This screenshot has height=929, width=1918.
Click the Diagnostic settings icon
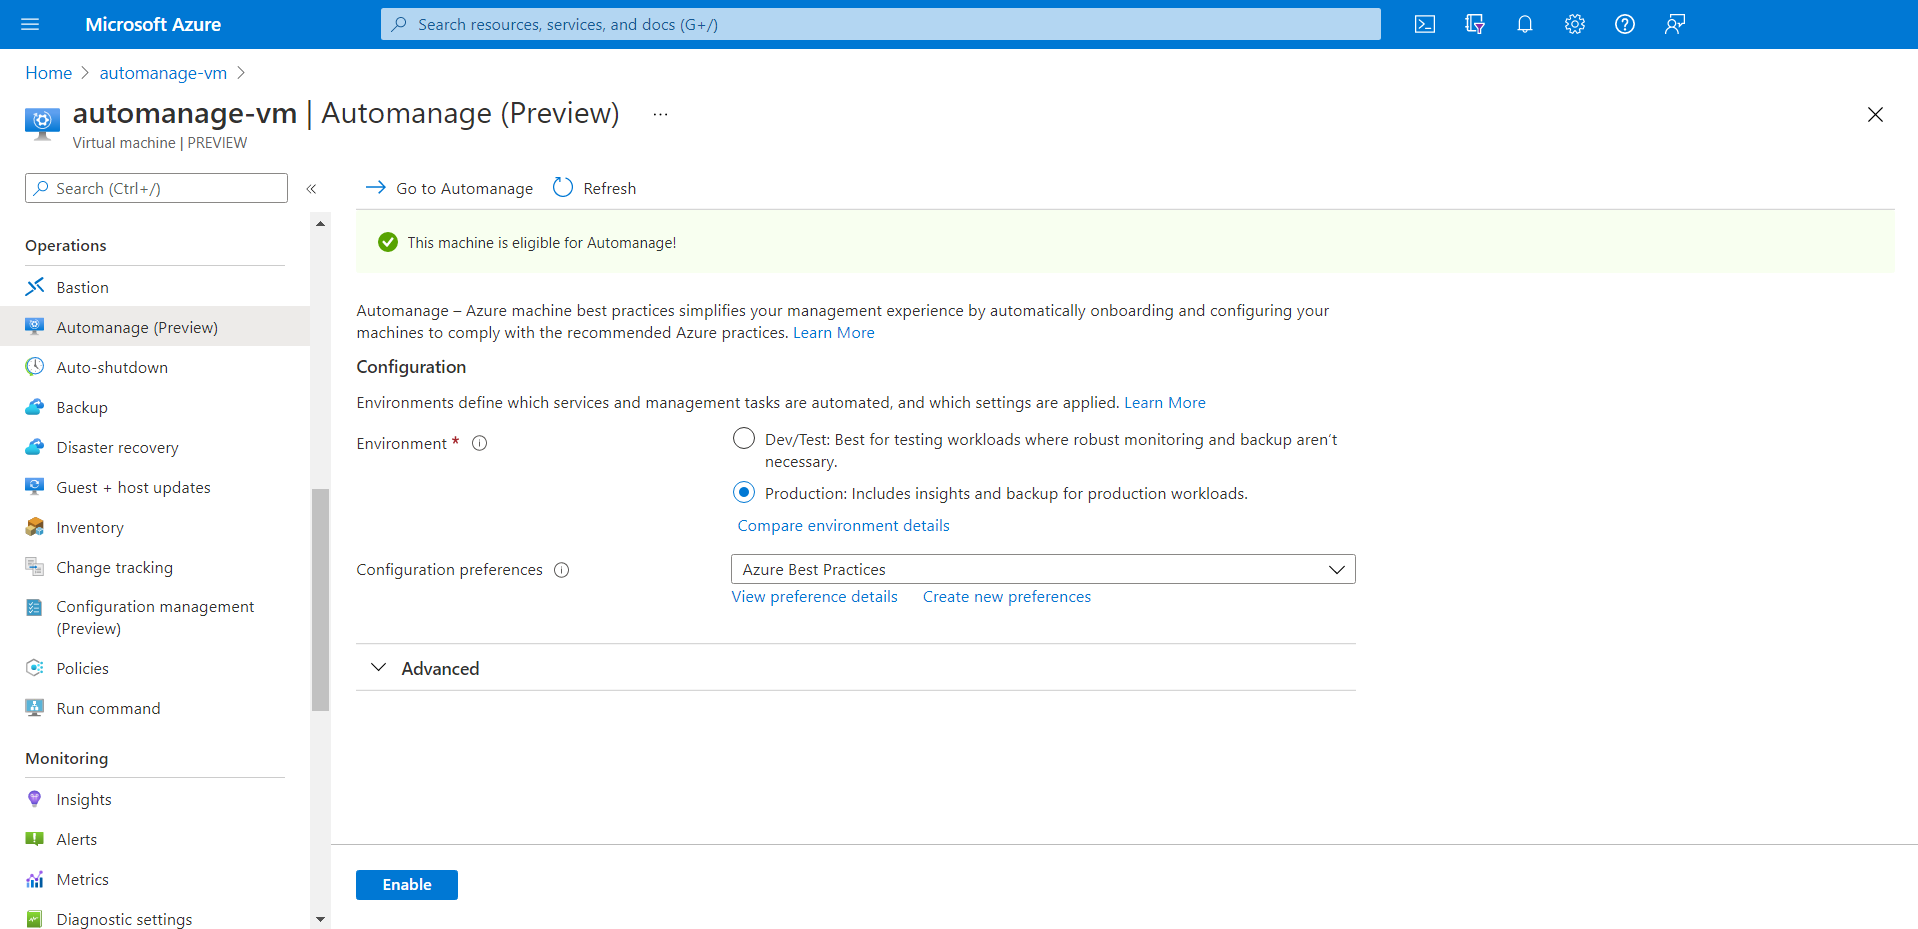point(35,919)
